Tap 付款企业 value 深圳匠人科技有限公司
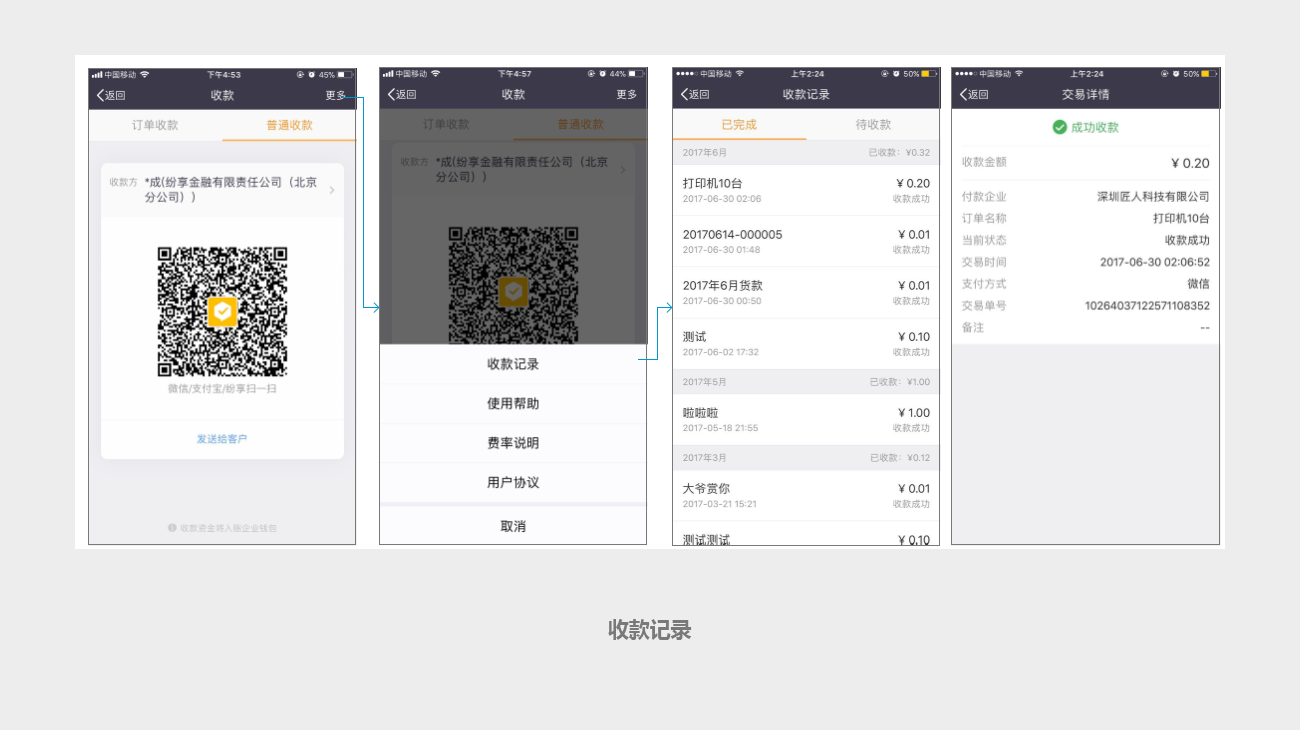 point(1153,197)
